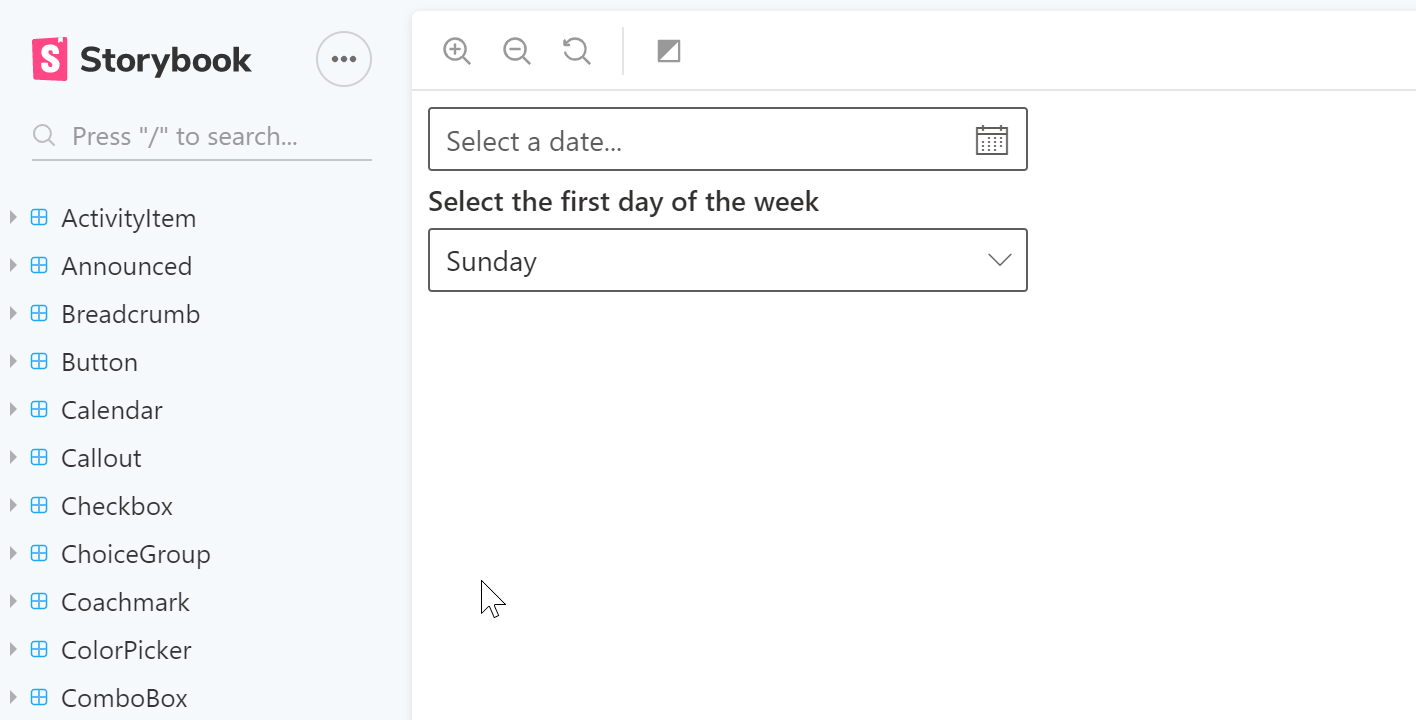
Task: Click the component grid icon beside ComboBox
Action: [x=38, y=697]
